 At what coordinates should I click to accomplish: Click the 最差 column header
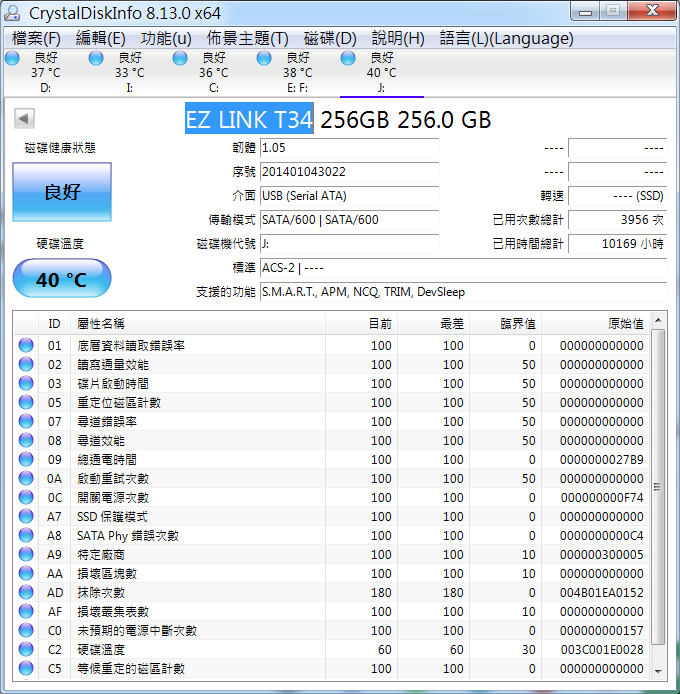click(x=434, y=324)
